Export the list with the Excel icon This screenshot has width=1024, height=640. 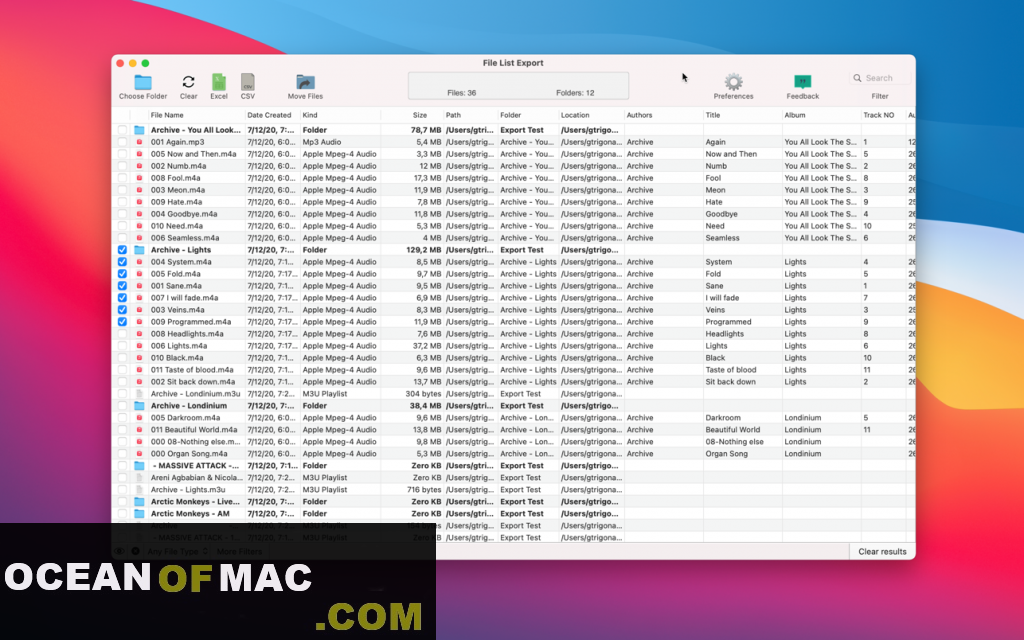[219, 82]
